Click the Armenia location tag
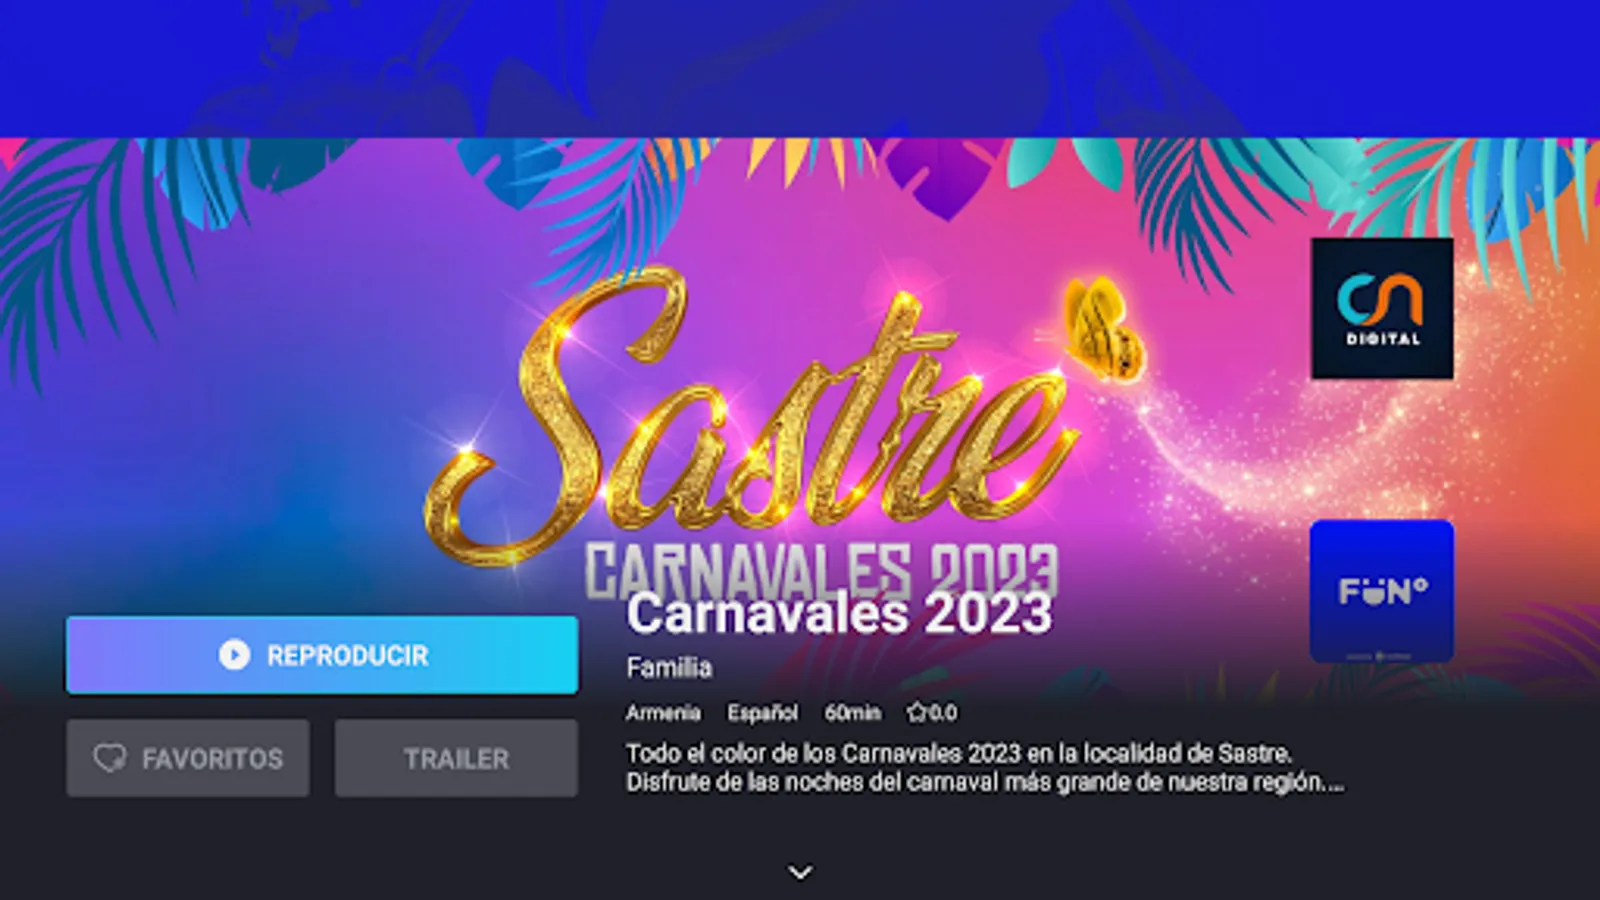 pos(663,713)
